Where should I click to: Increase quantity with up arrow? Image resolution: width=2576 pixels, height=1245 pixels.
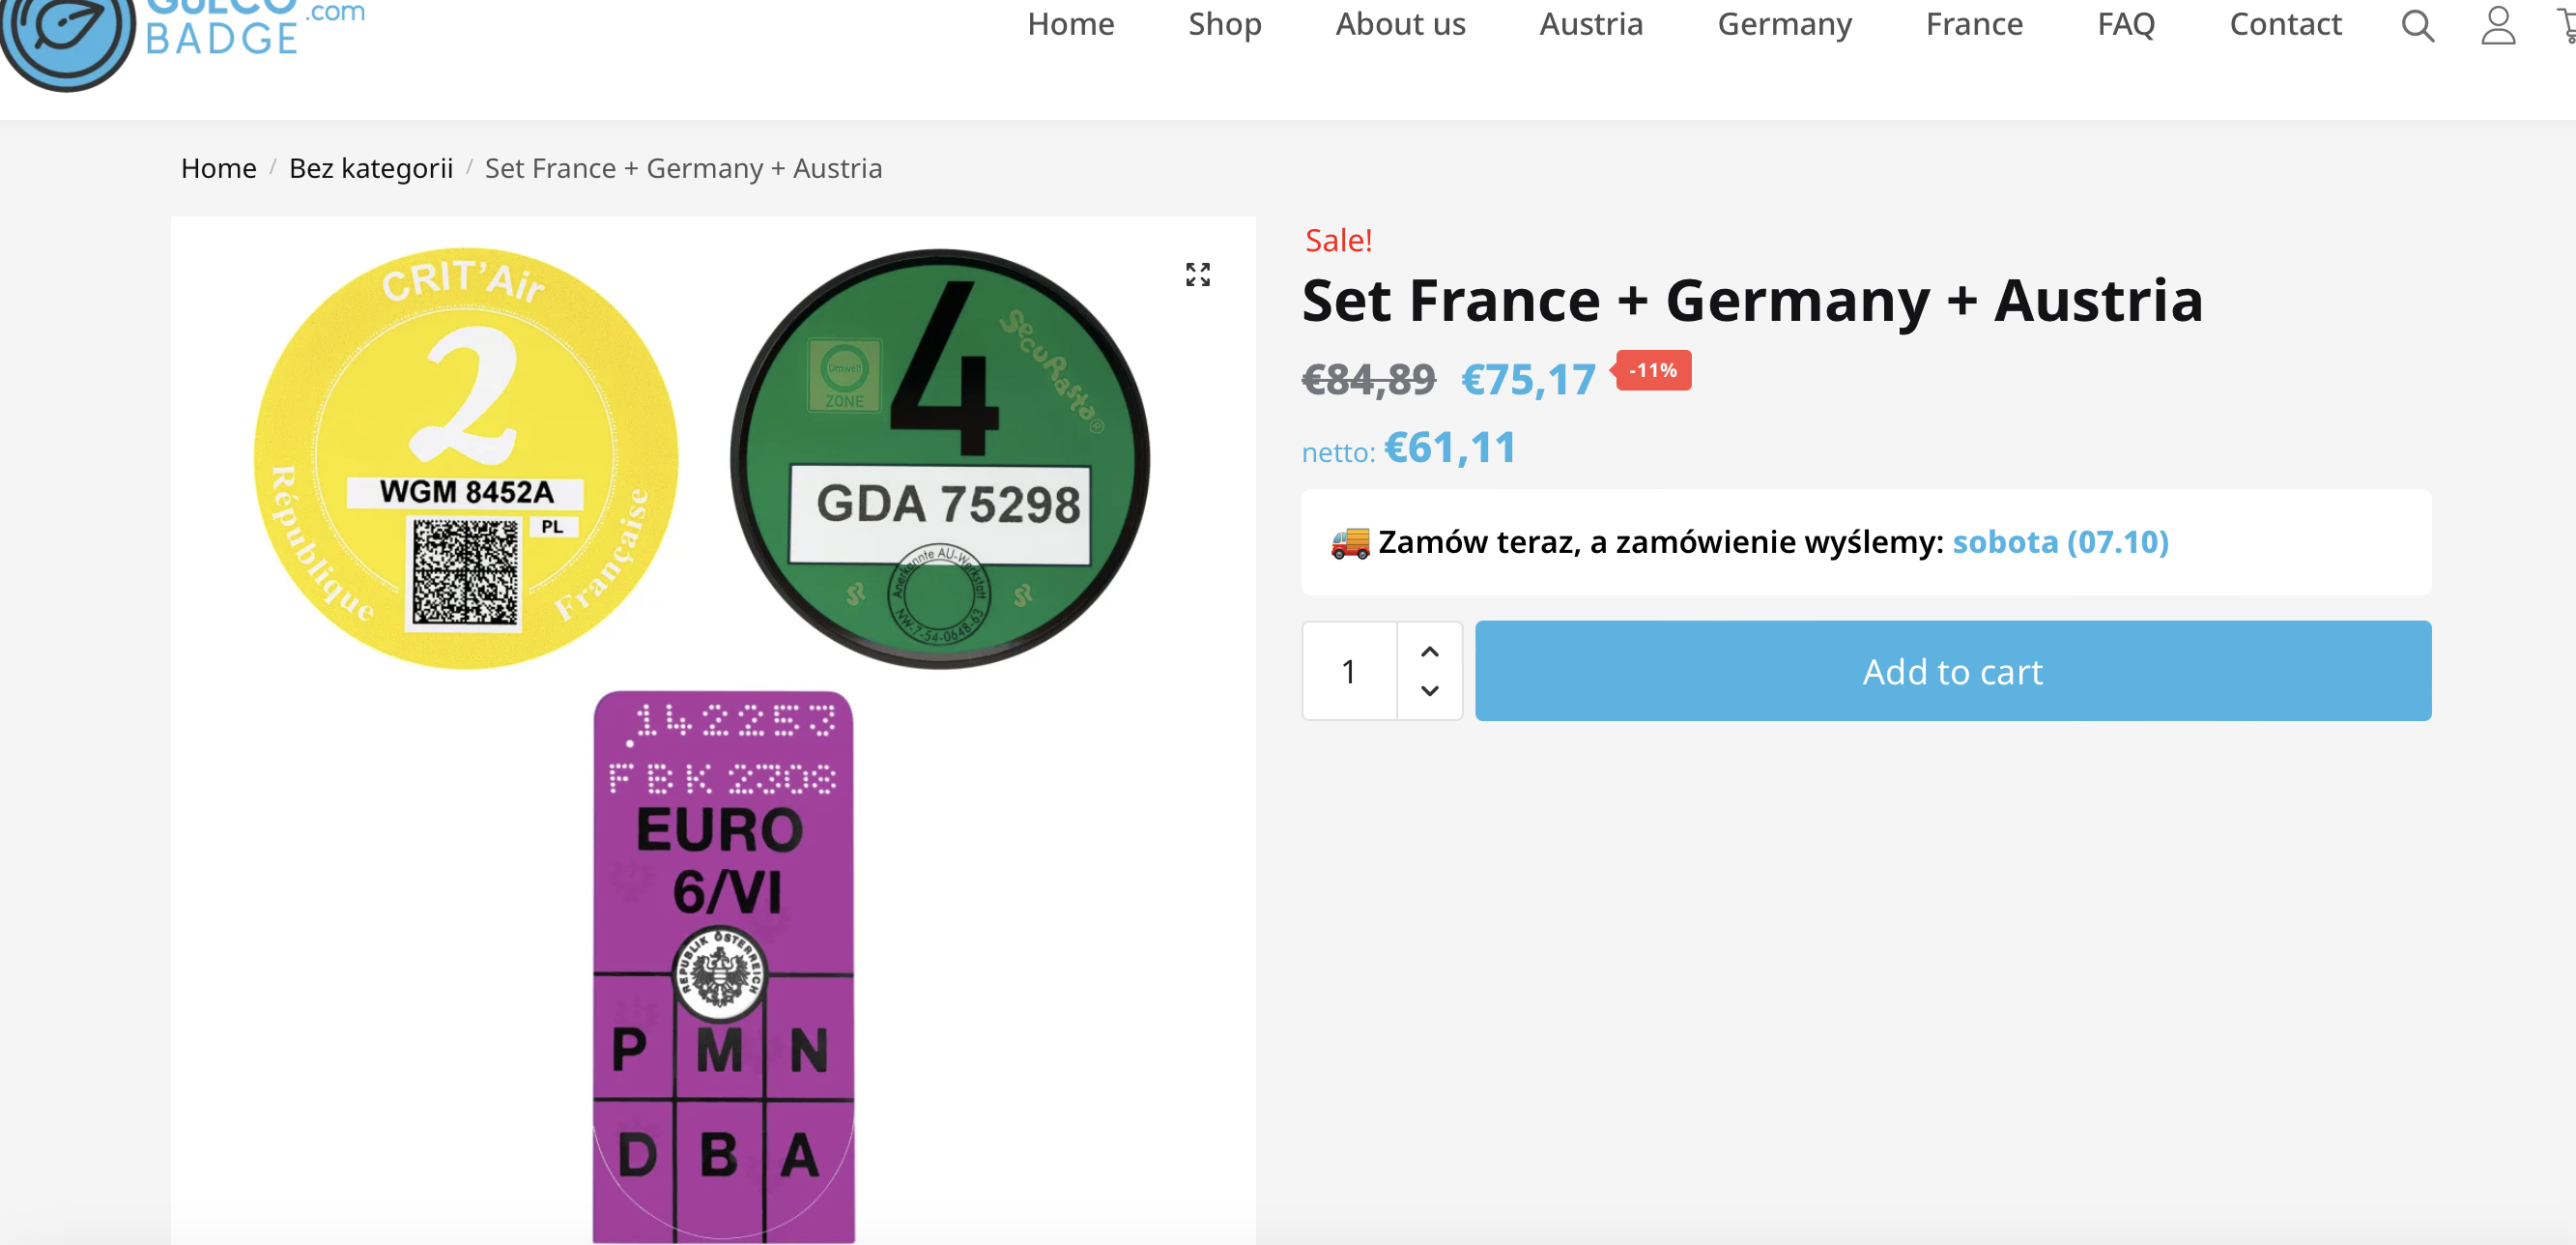(1429, 651)
